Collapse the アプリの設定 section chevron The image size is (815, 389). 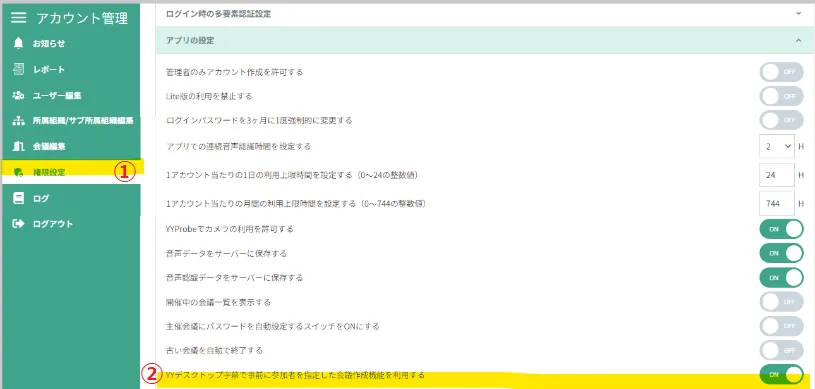pyautogui.click(x=798, y=41)
